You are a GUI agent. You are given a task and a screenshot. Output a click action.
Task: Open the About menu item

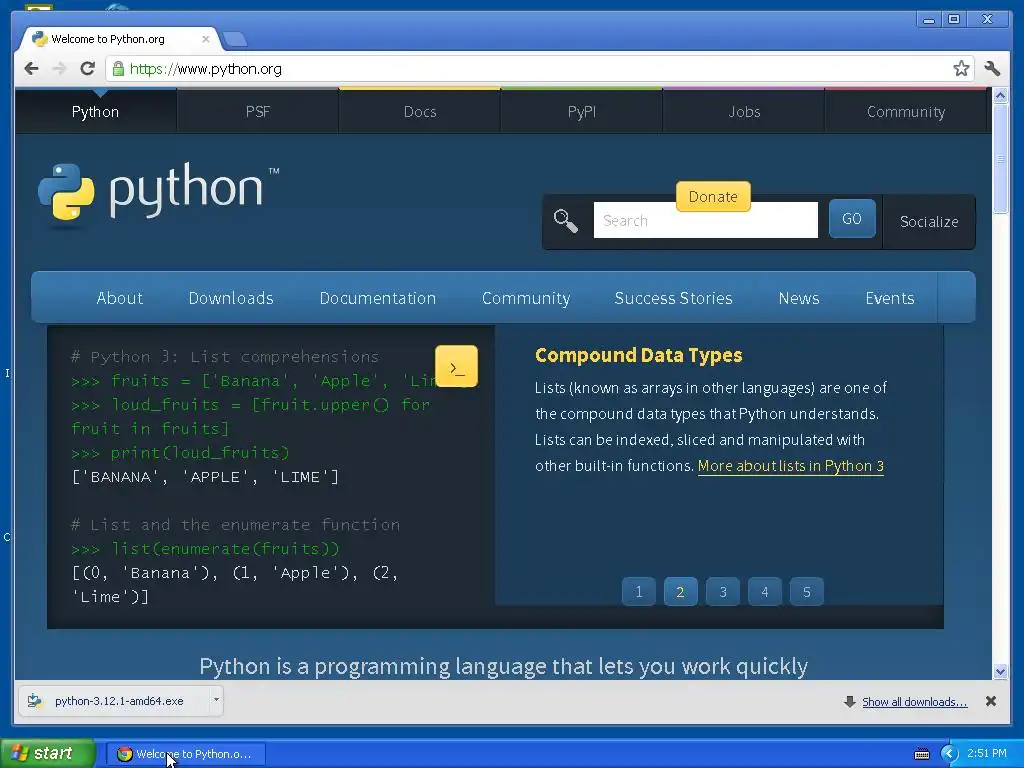click(120, 298)
